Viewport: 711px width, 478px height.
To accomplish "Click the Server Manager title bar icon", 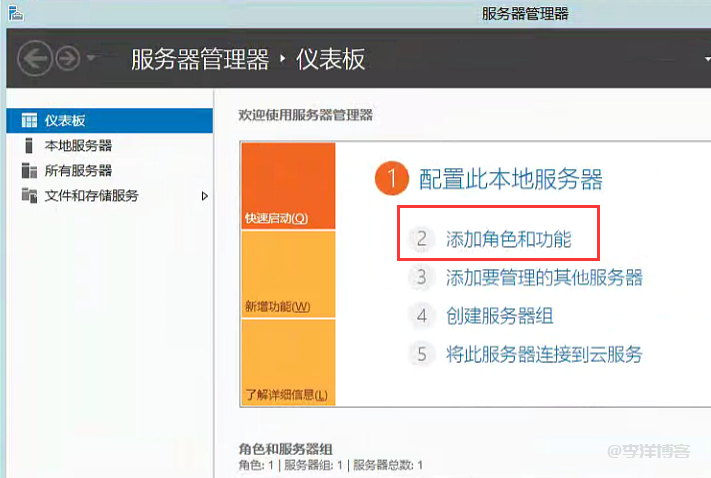I will (x=14, y=12).
